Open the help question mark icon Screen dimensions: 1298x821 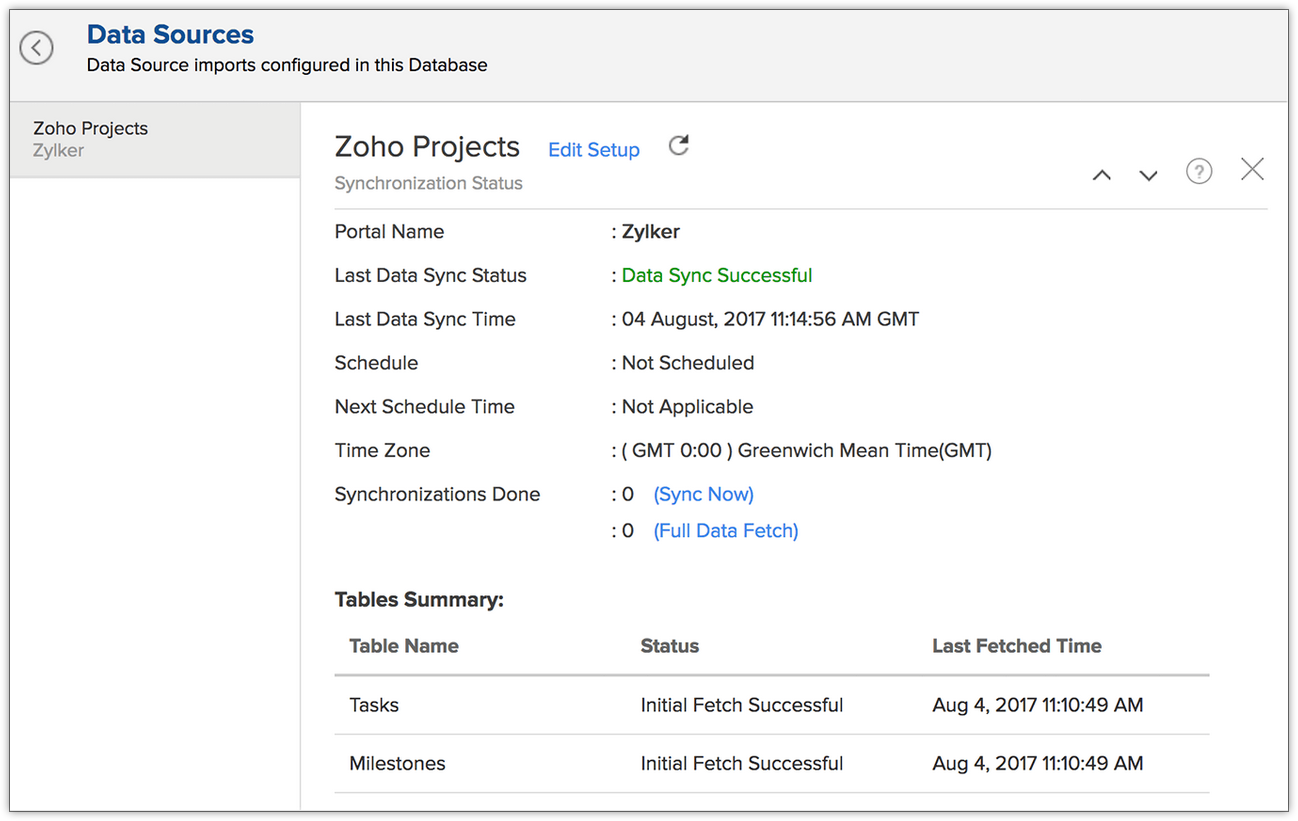[1199, 172]
